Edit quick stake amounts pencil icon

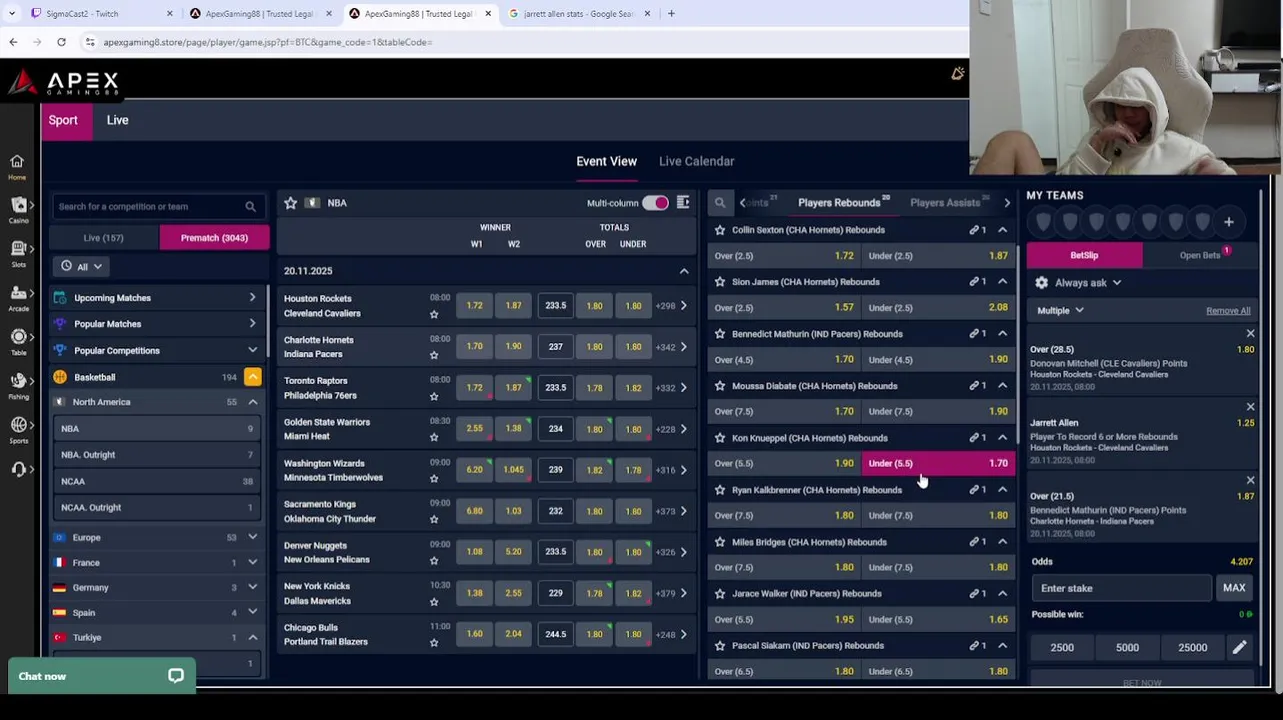(1239, 647)
